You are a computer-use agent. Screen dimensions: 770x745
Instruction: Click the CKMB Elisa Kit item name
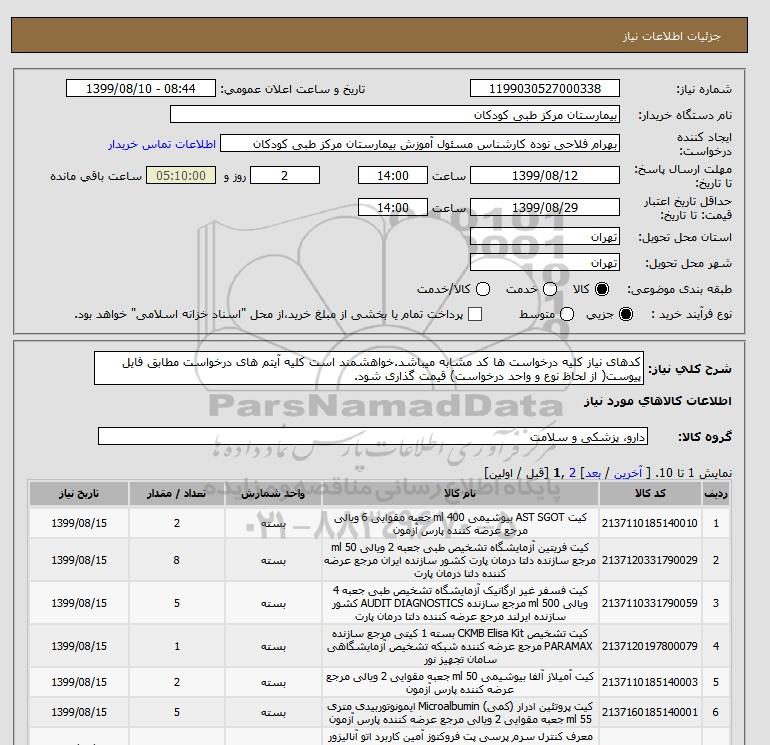pos(460,646)
